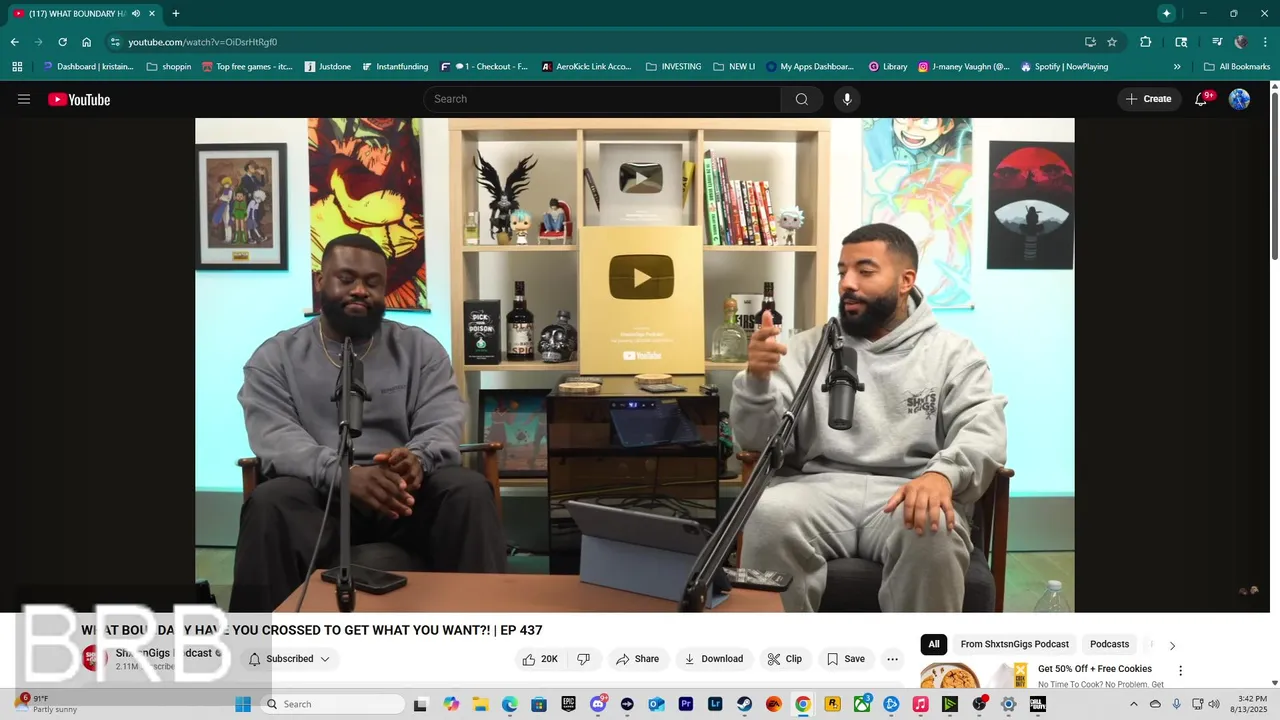Start voice search with microphone icon
Screen dimensions: 1280x720
(x=847, y=99)
